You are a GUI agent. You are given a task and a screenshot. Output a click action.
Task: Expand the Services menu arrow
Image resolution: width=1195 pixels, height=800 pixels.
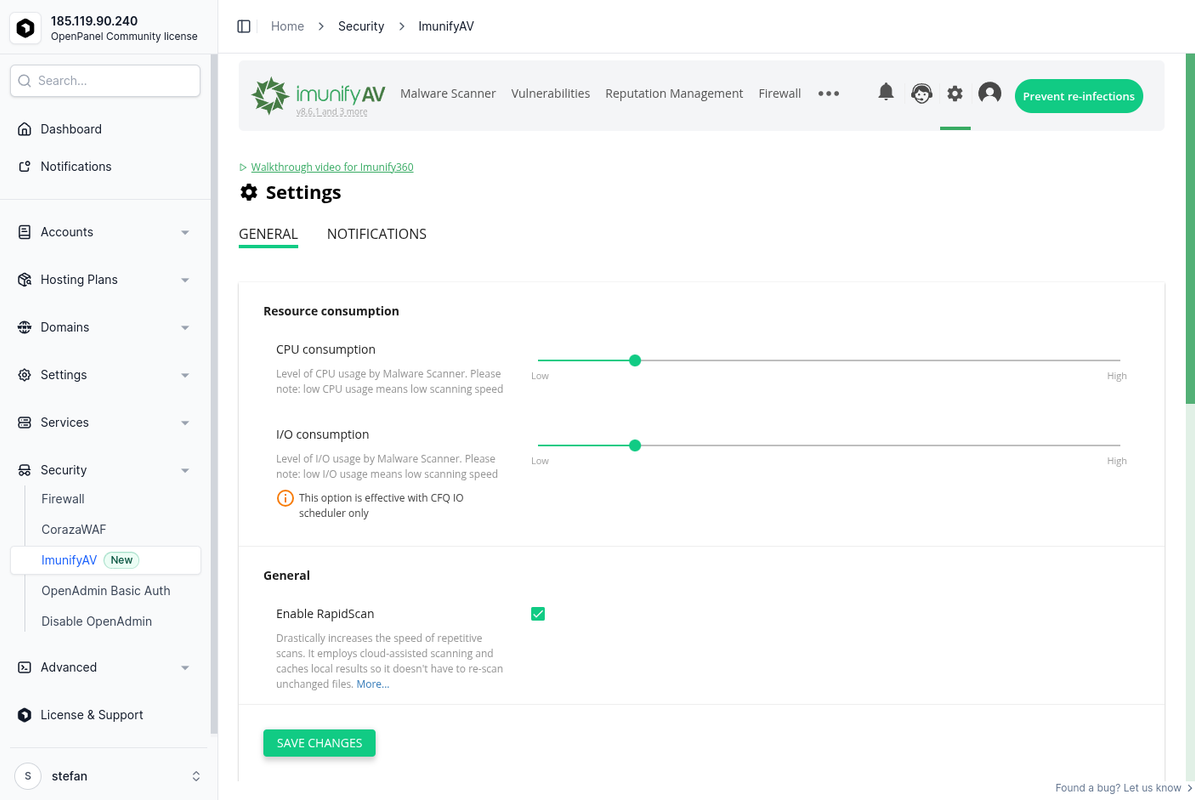[x=185, y=423]
